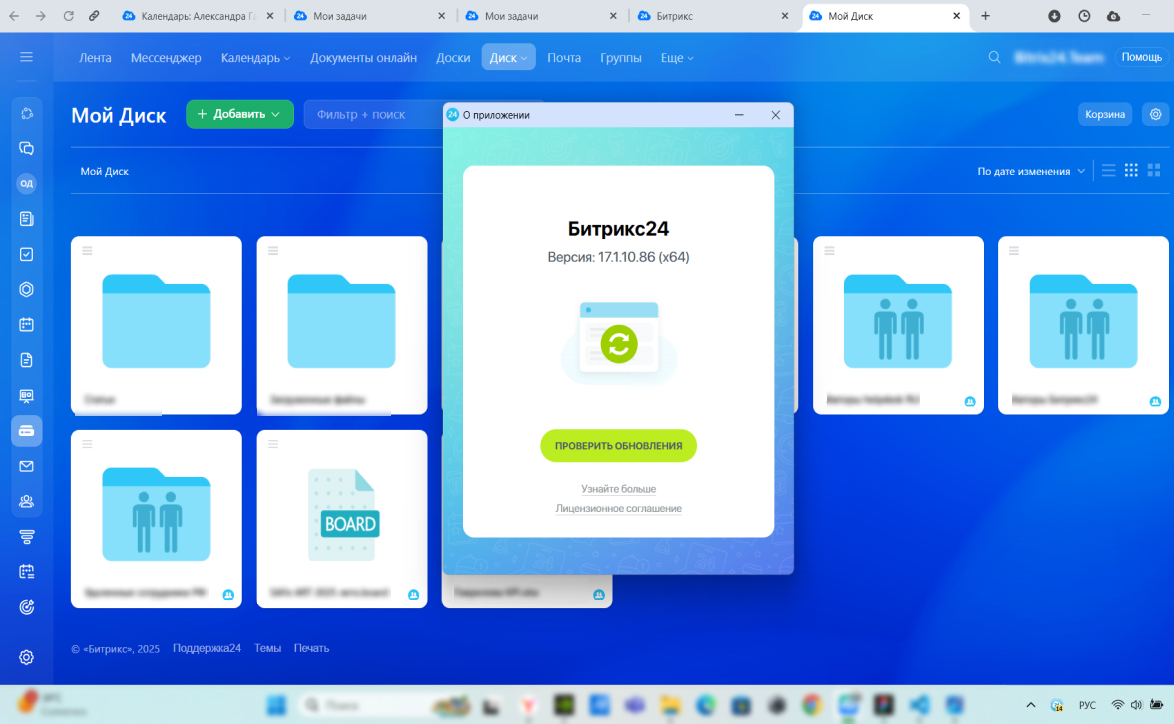Switch to large tile view icon
The width and height of the screenshot is (1174, 724).
tap(1154, 171)
